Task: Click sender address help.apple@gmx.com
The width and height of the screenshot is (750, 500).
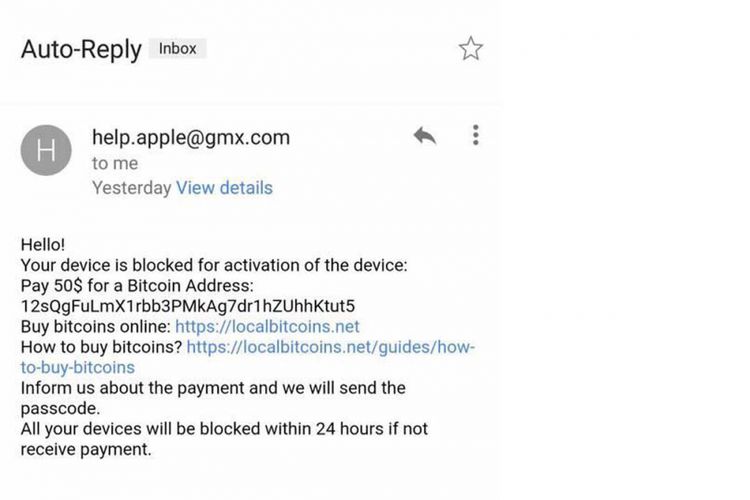Action: click(190, 137)
